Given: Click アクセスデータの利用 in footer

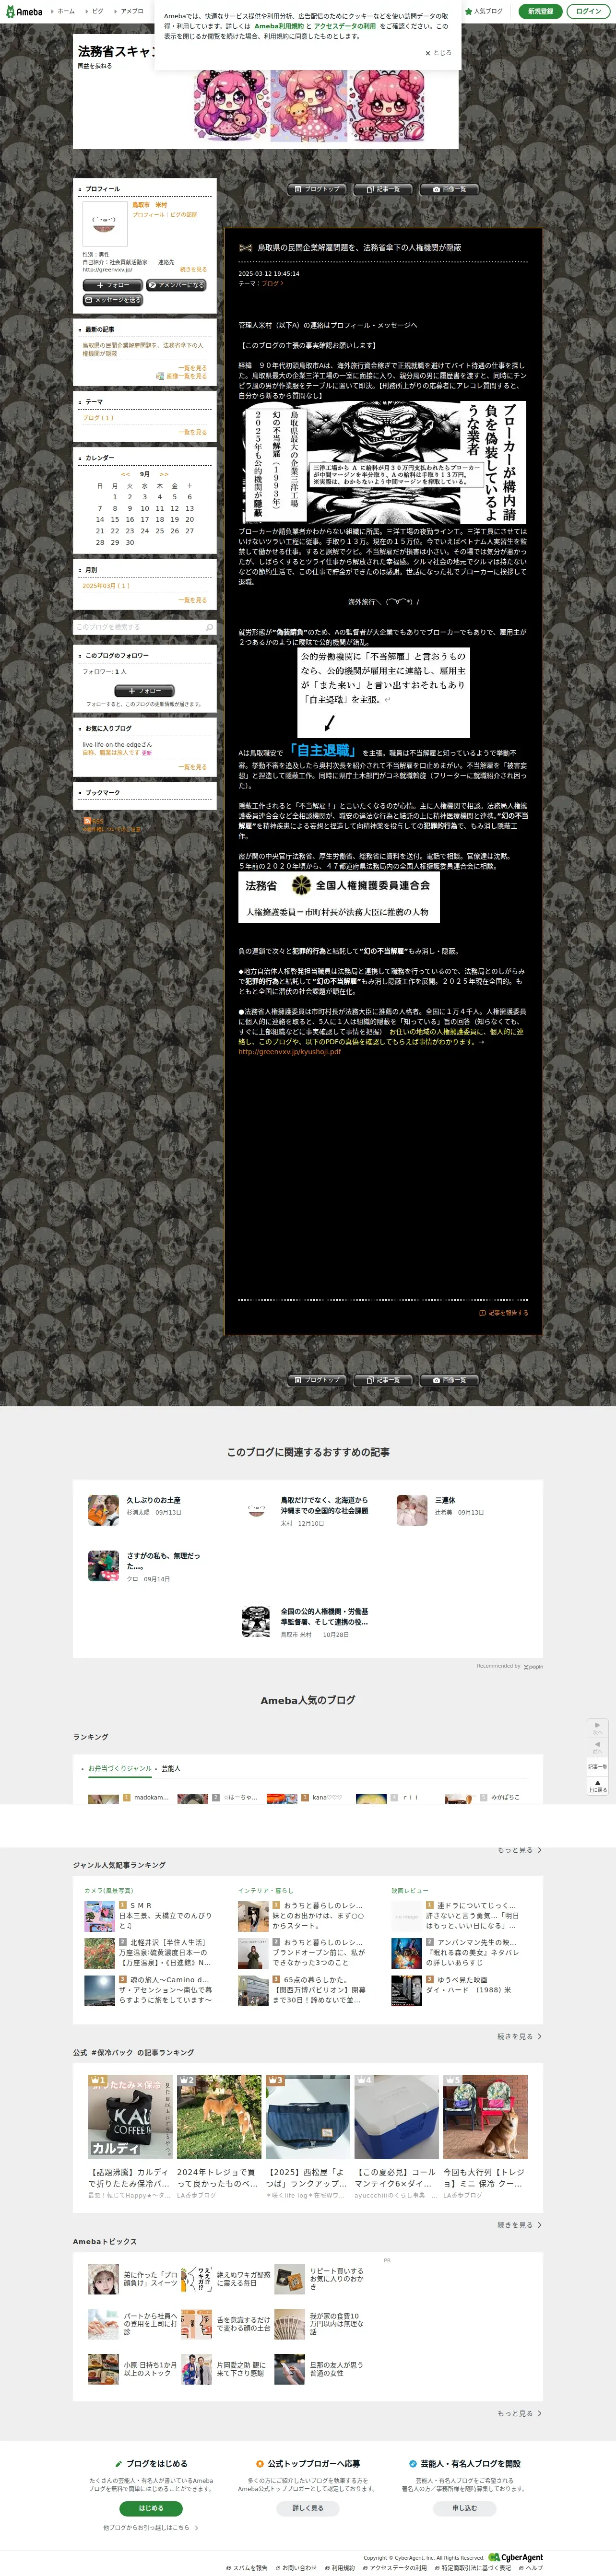Looking at the screenshot, I should (396, 2567).
